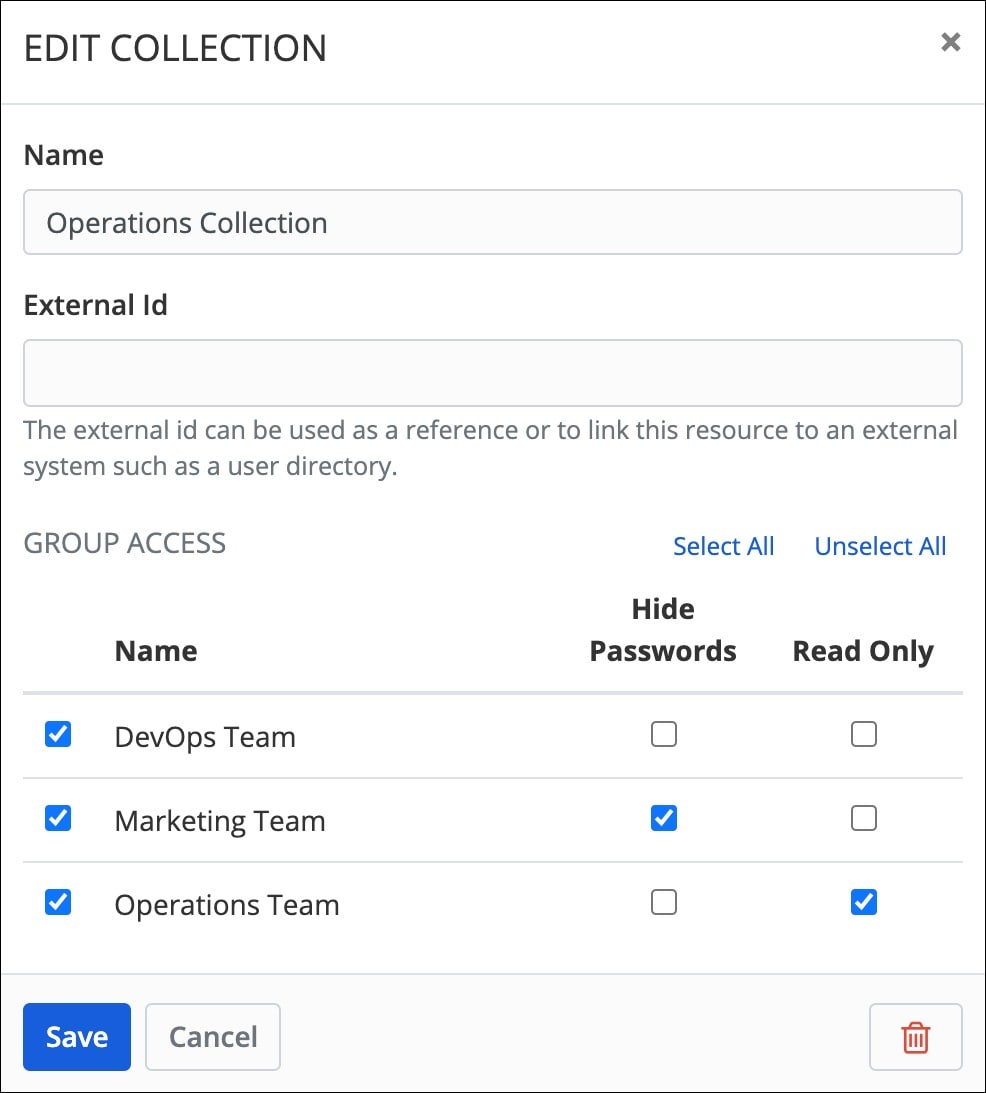Screen dimensions: 986x1093
Task: Click the Read Only column header
Action: tap(863, 650)
